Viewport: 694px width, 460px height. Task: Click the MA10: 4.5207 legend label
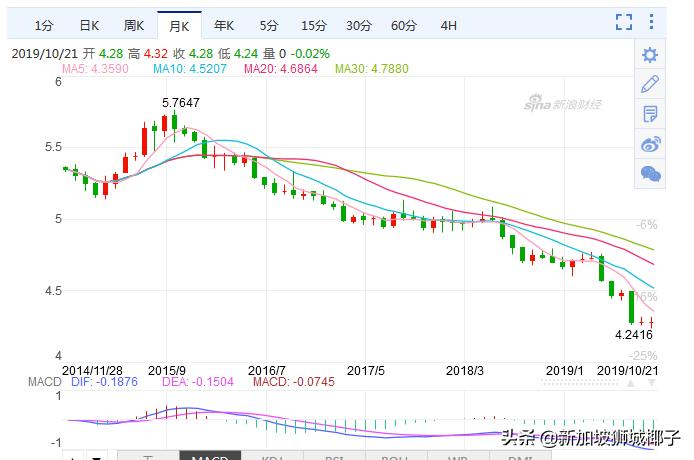tap(190, 69)
